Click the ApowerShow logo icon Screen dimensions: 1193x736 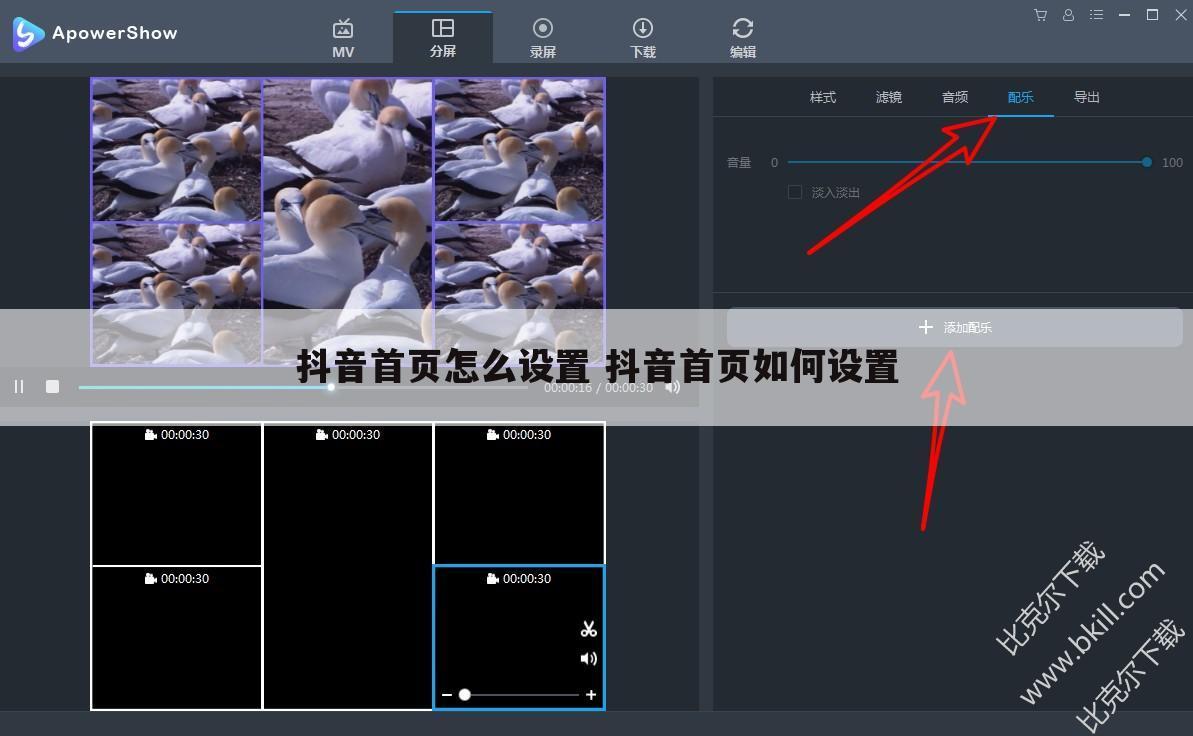[27, 33]
